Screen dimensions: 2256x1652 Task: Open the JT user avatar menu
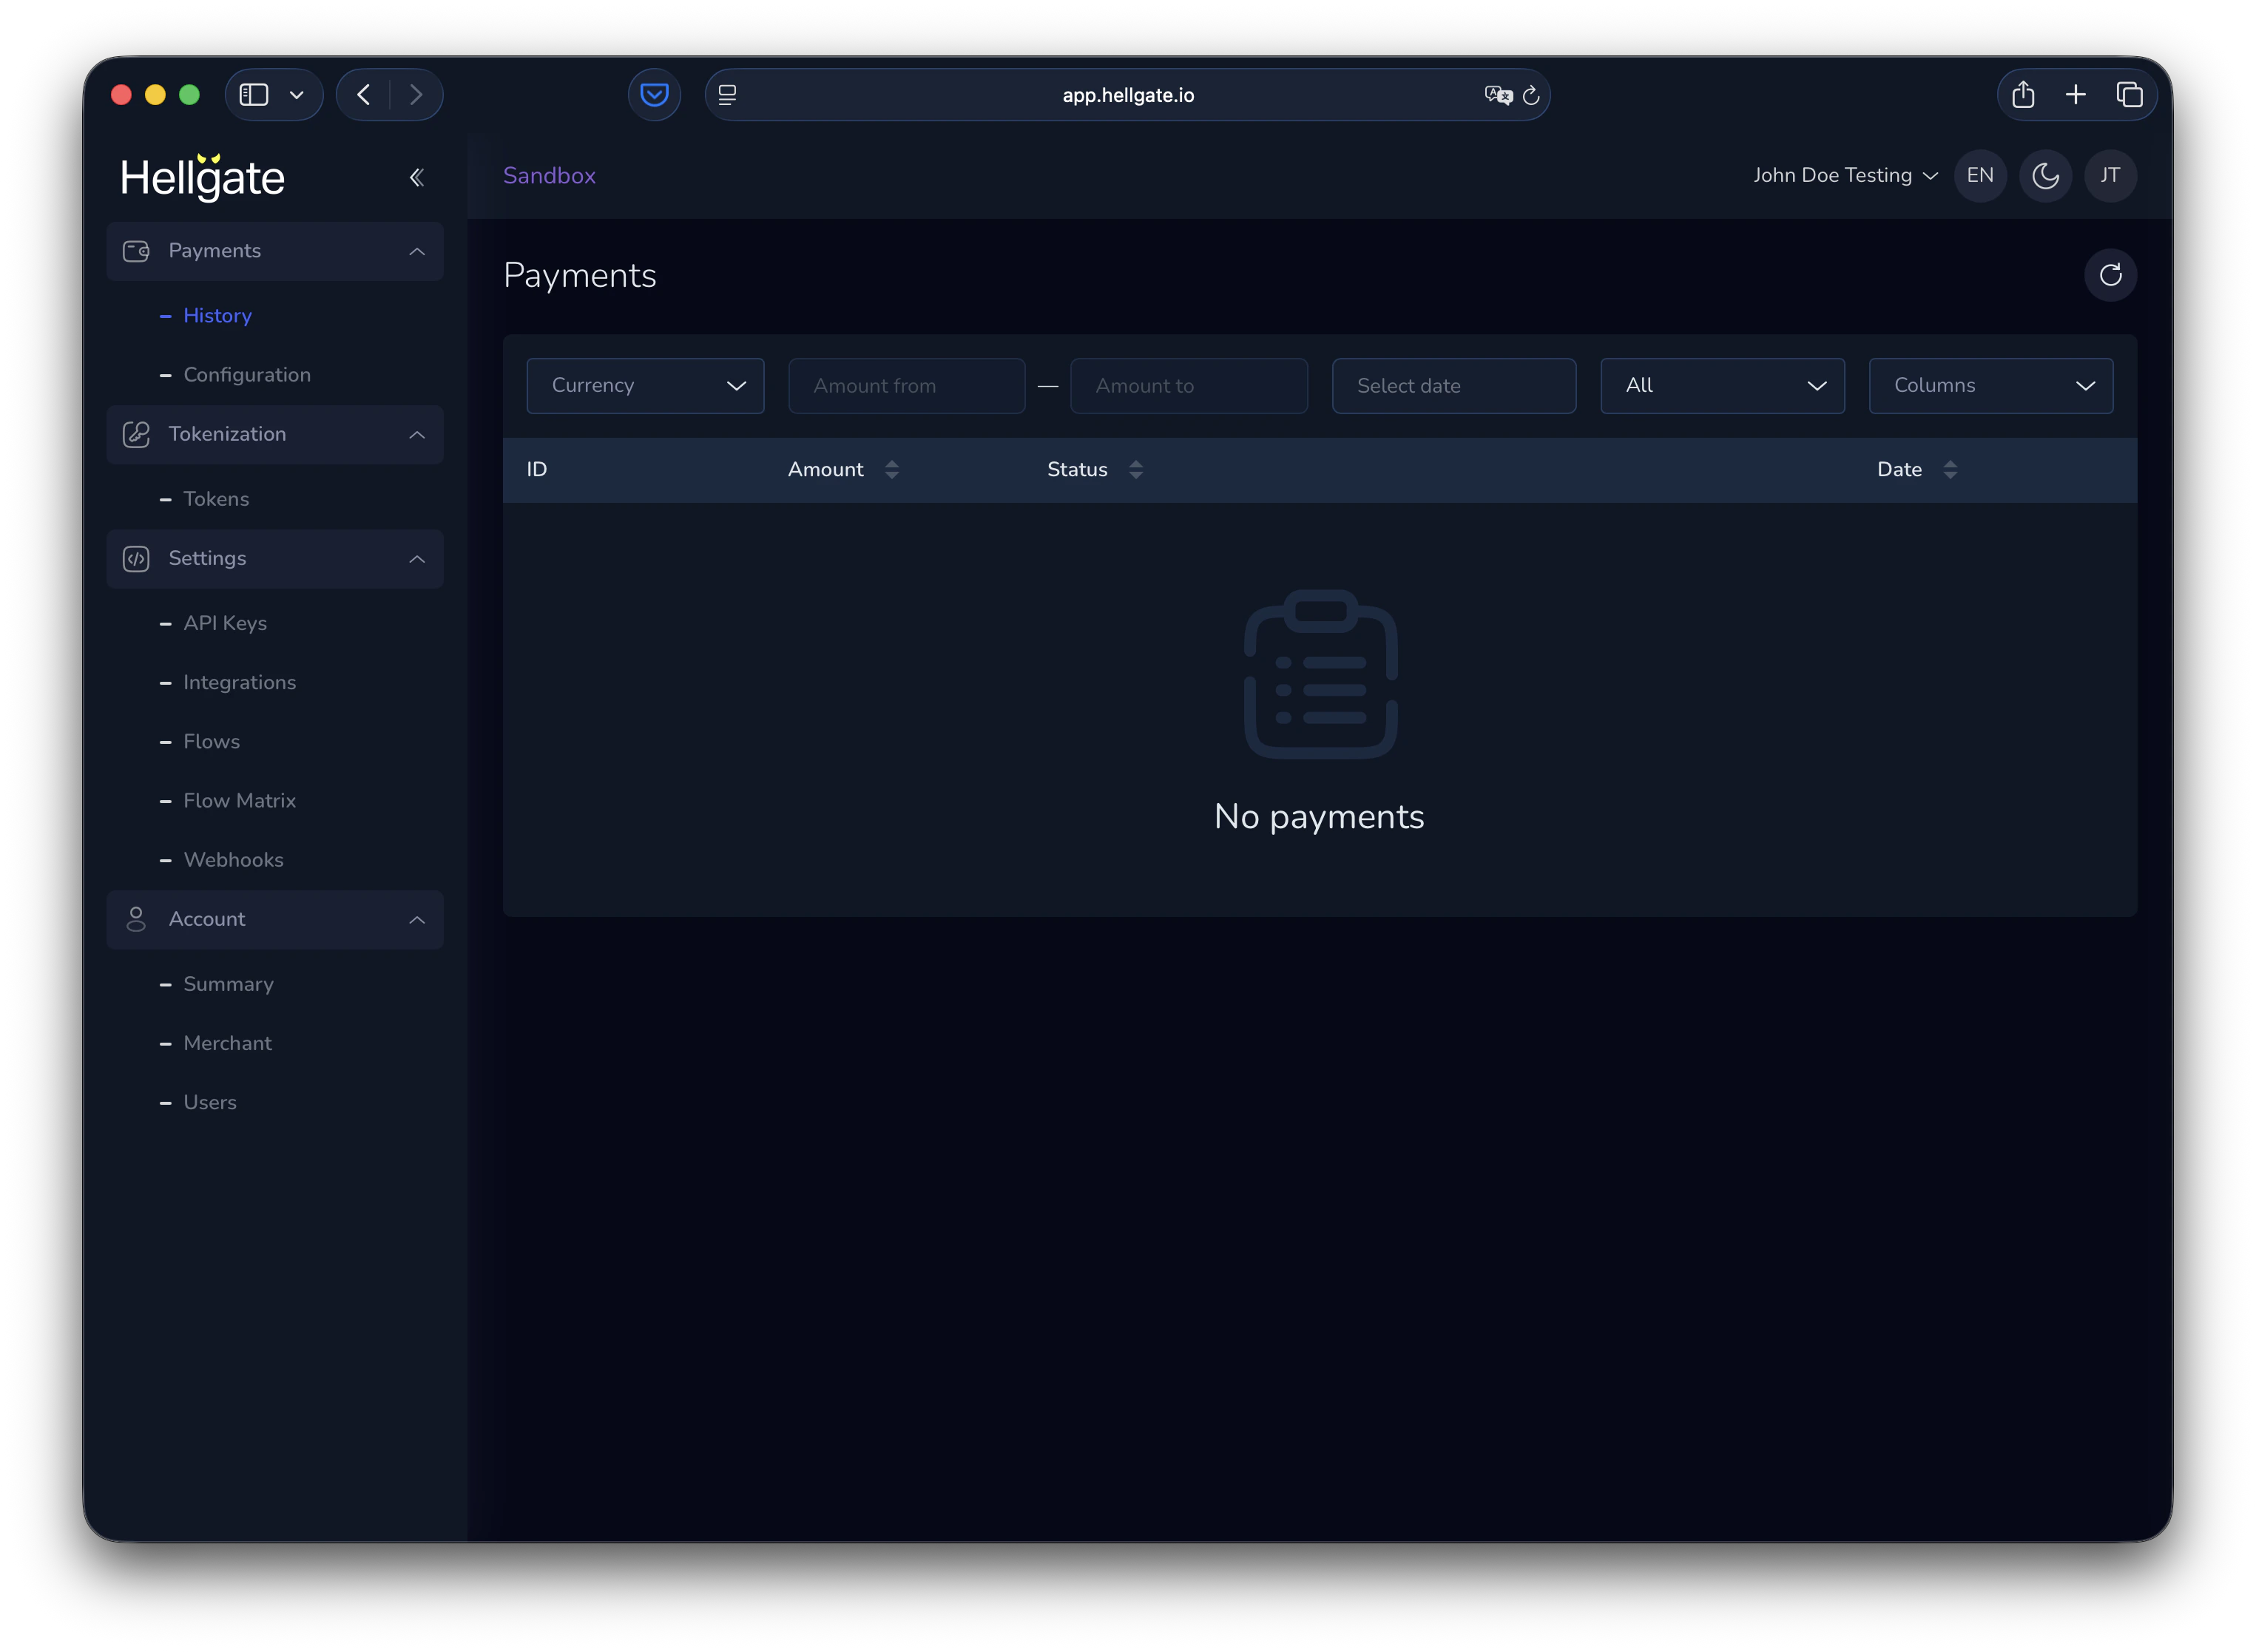[x=2110, y=176]
